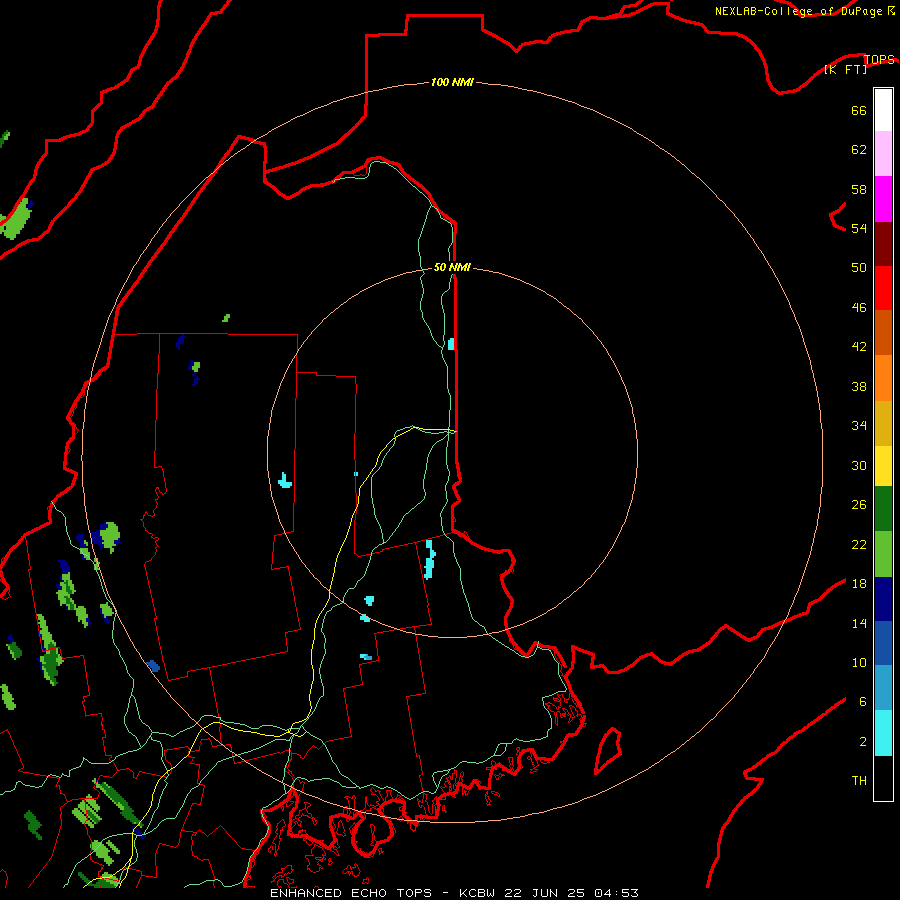Click the 2 legend value
The image size is (900, 900).
click(863, 742)
